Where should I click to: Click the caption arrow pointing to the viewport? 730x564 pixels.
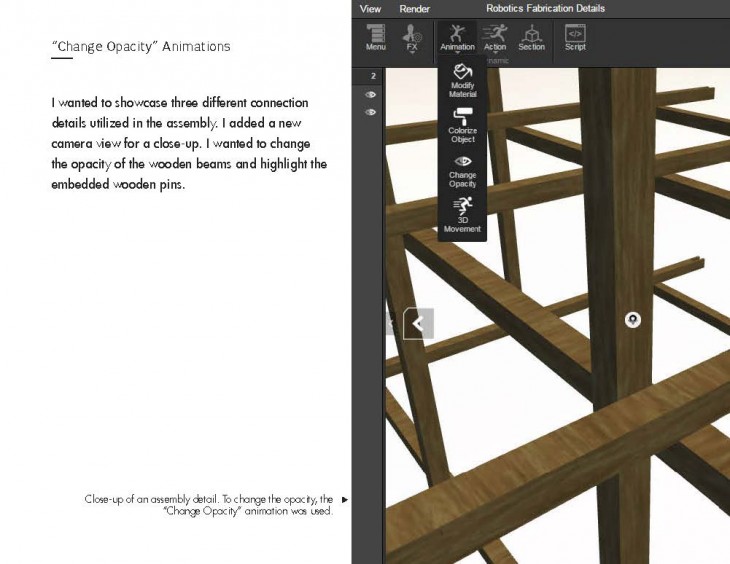click(345, 499)
